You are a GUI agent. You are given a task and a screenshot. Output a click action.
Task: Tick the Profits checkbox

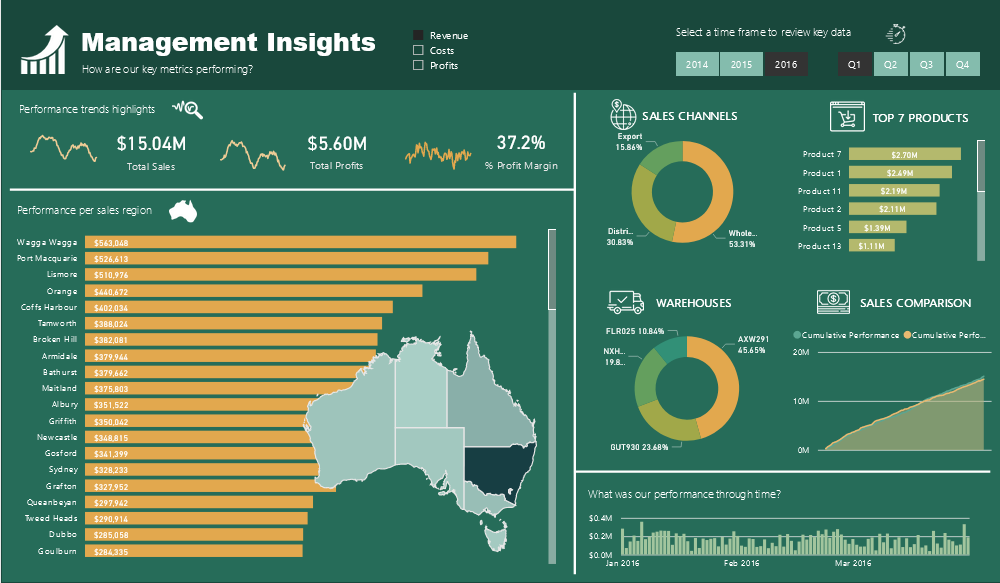418,65
